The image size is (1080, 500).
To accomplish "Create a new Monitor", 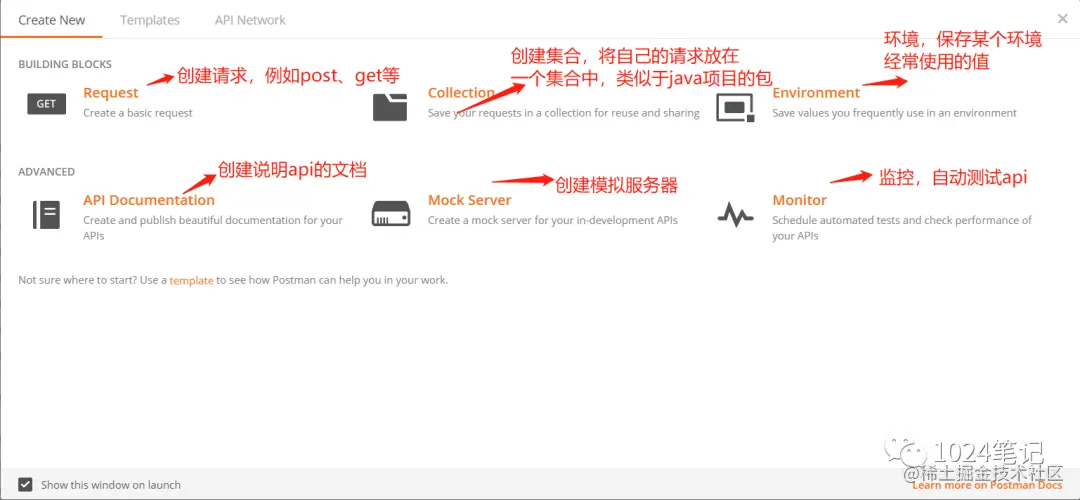I will [x=799, y=200].
